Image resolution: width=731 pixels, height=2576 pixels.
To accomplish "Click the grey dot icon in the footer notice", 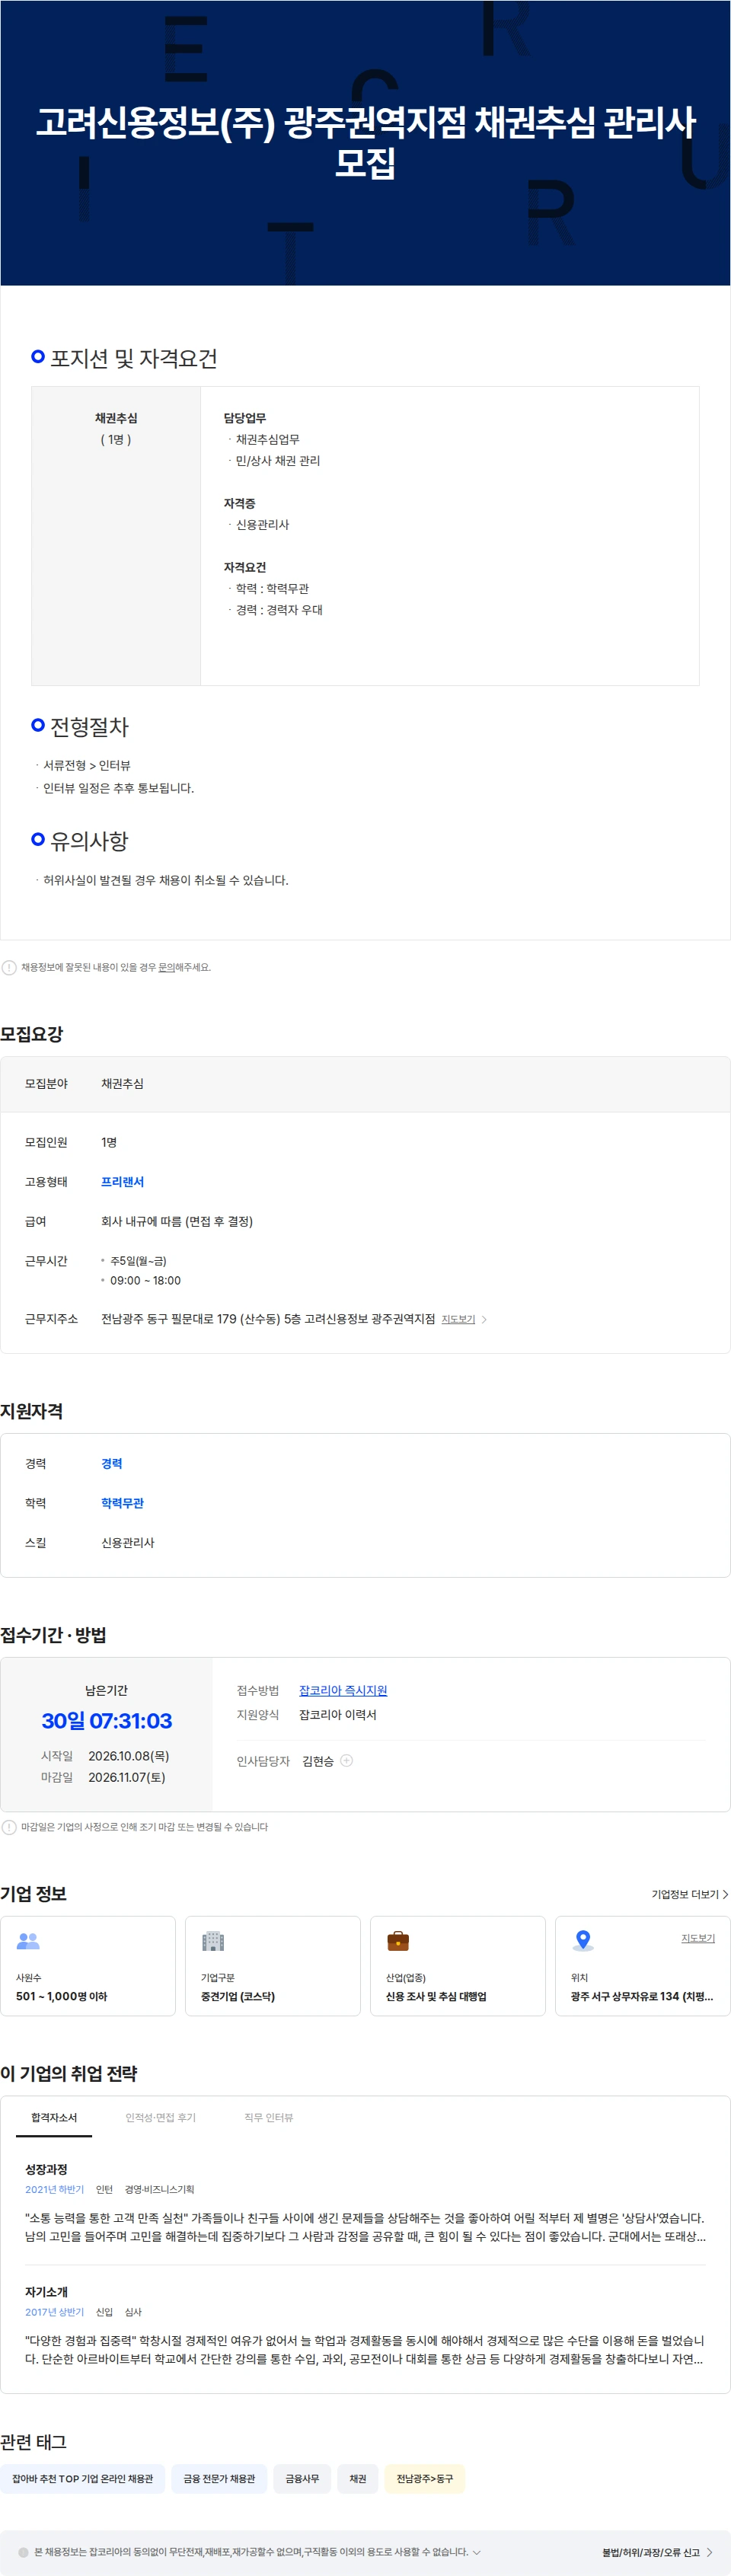I will [x=24, y=2551].
